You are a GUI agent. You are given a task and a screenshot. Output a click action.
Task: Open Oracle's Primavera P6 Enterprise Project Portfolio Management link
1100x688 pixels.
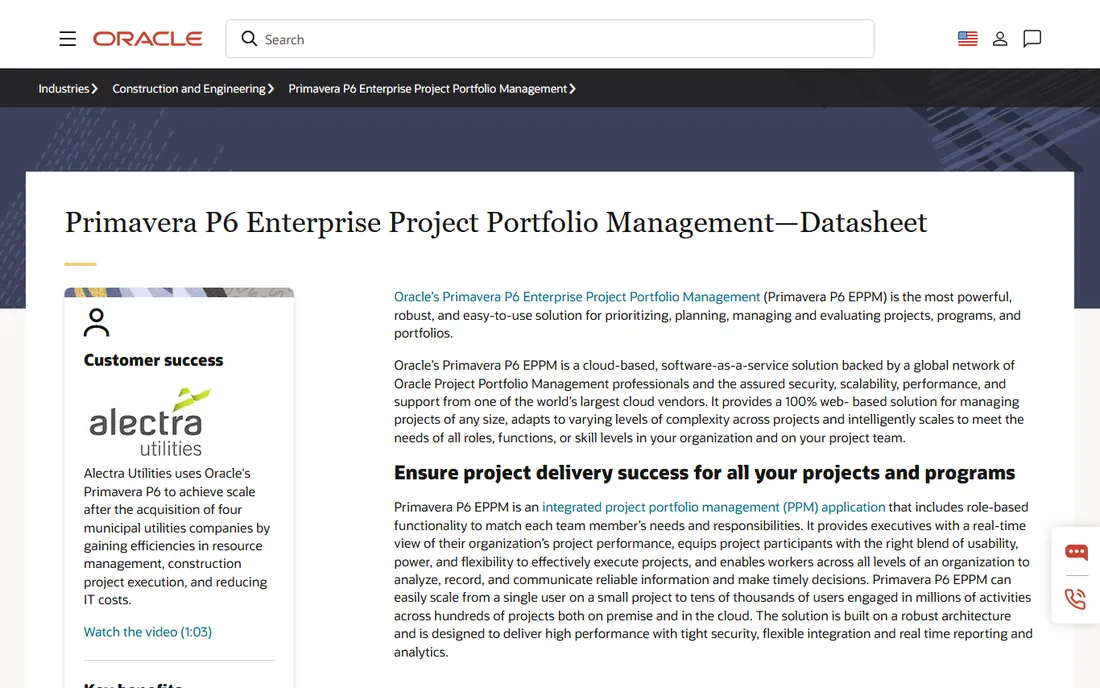pos(577,297)
